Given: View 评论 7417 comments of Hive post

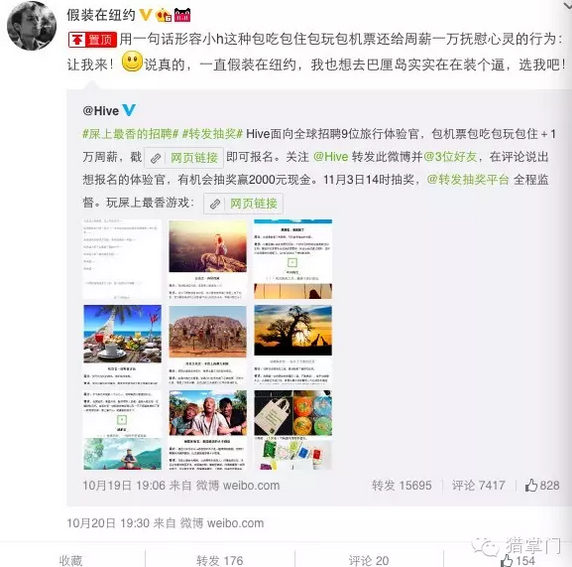Looking at the screenshot, I should click(478, 485).
